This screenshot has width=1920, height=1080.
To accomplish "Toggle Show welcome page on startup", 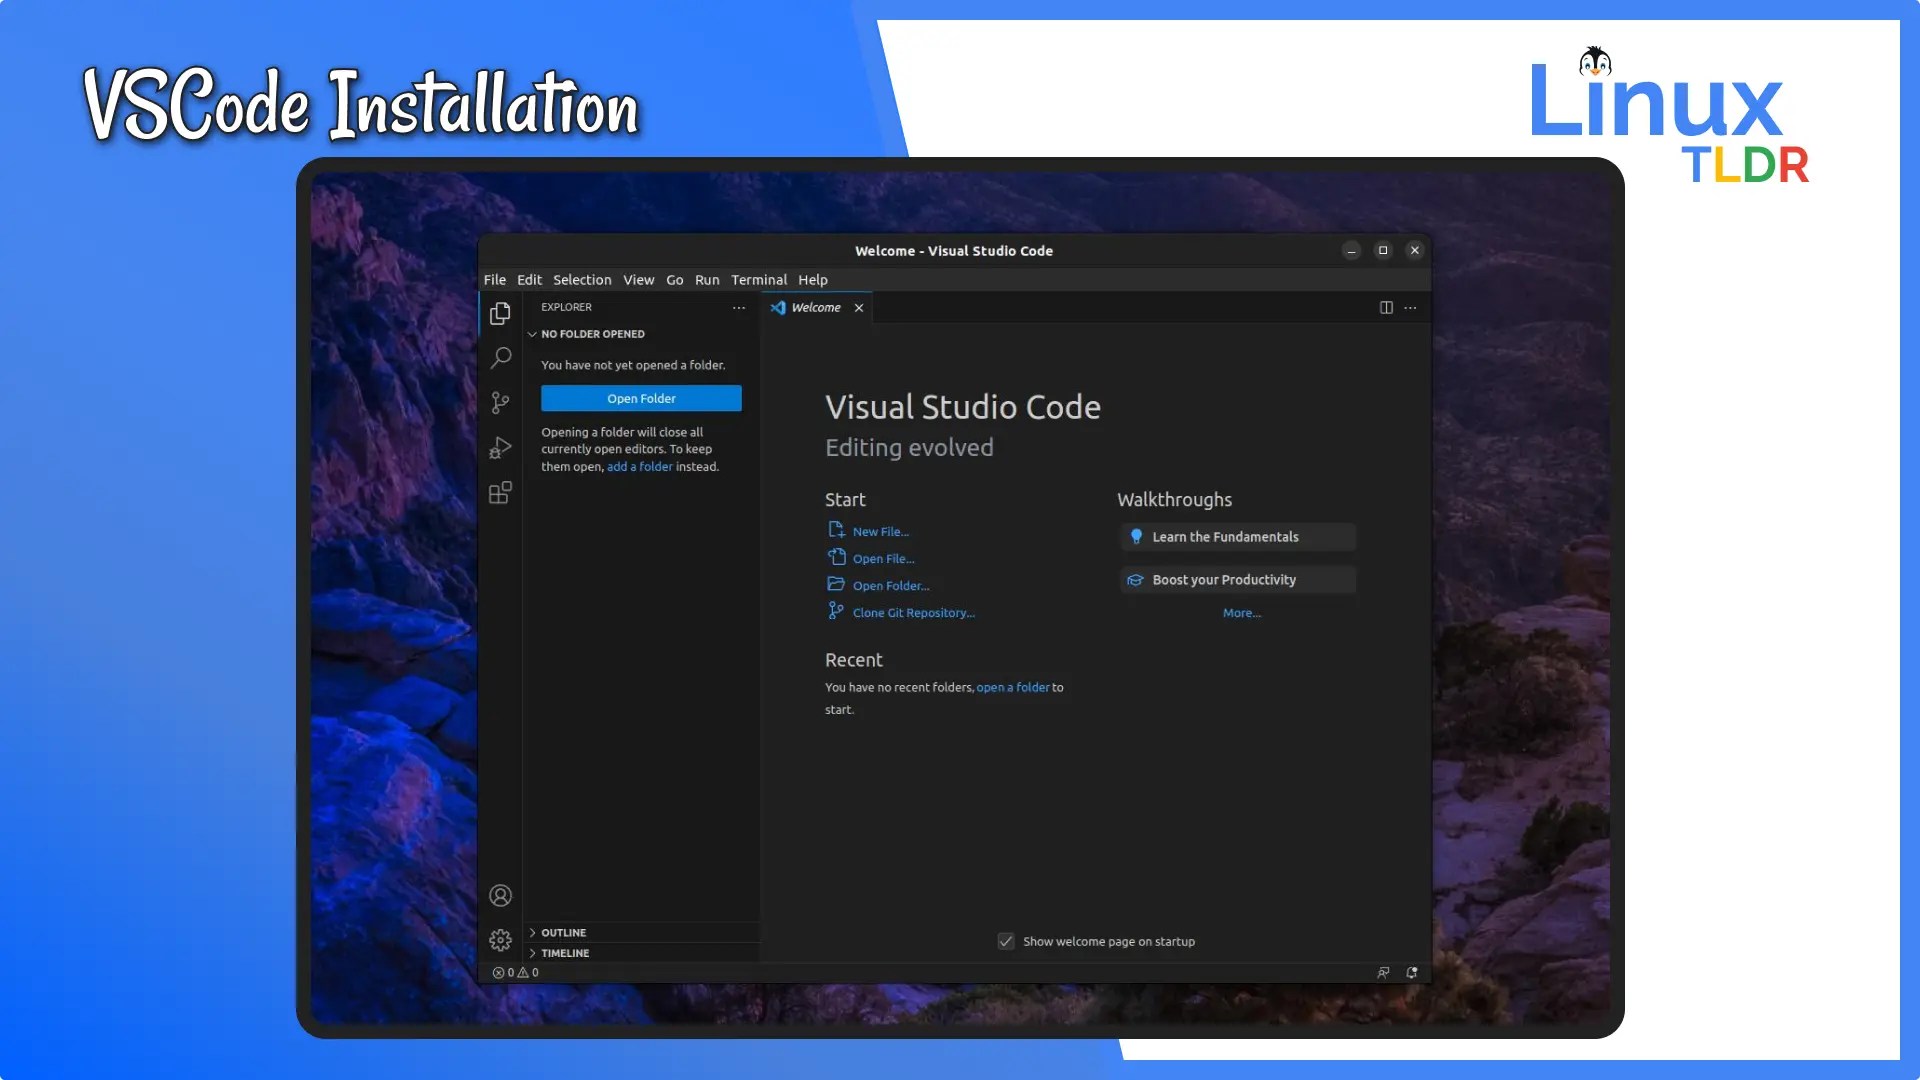I will pyautogui.click(x=1005, y=941).
